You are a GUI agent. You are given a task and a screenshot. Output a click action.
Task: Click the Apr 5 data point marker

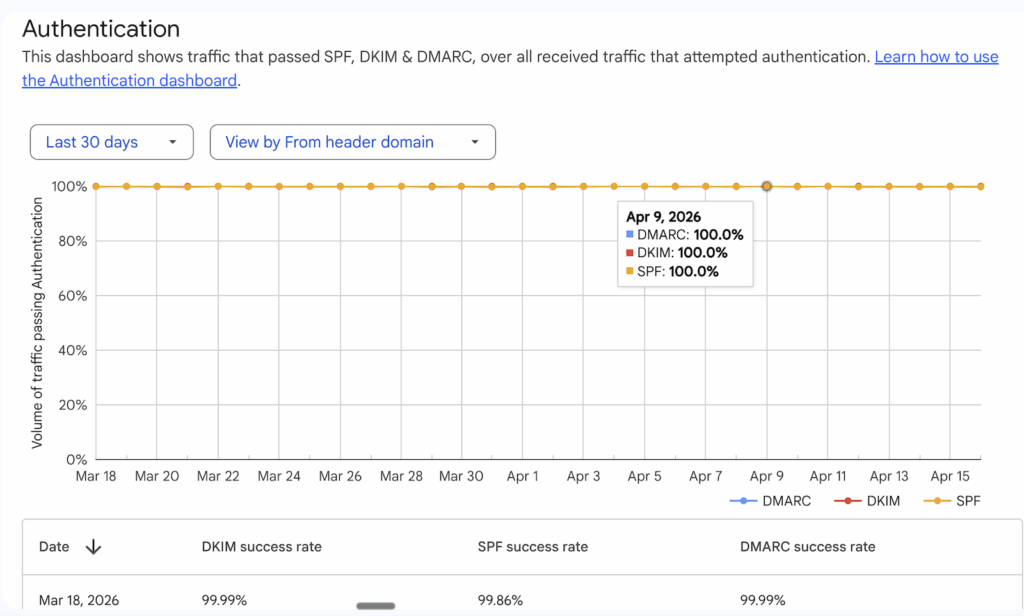pyautogui.click(x=645, y=186)
